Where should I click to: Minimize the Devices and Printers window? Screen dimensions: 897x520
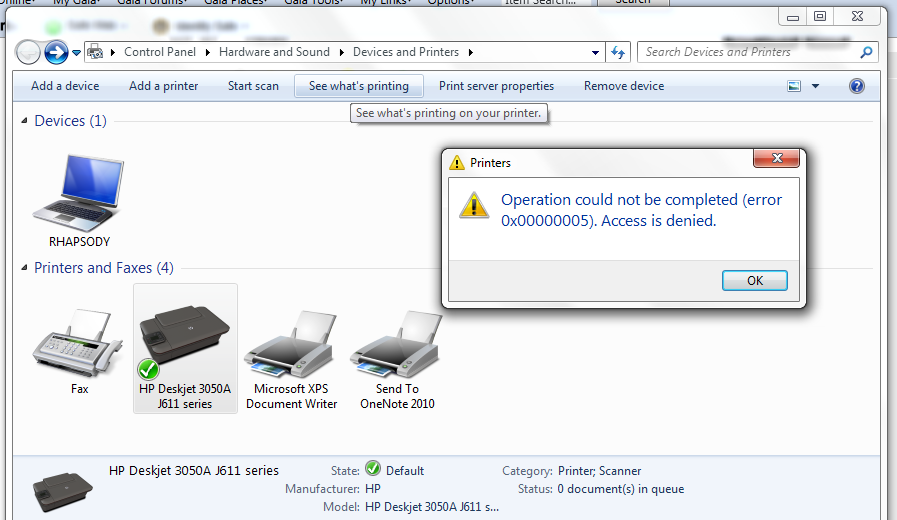tap(792, 17)
